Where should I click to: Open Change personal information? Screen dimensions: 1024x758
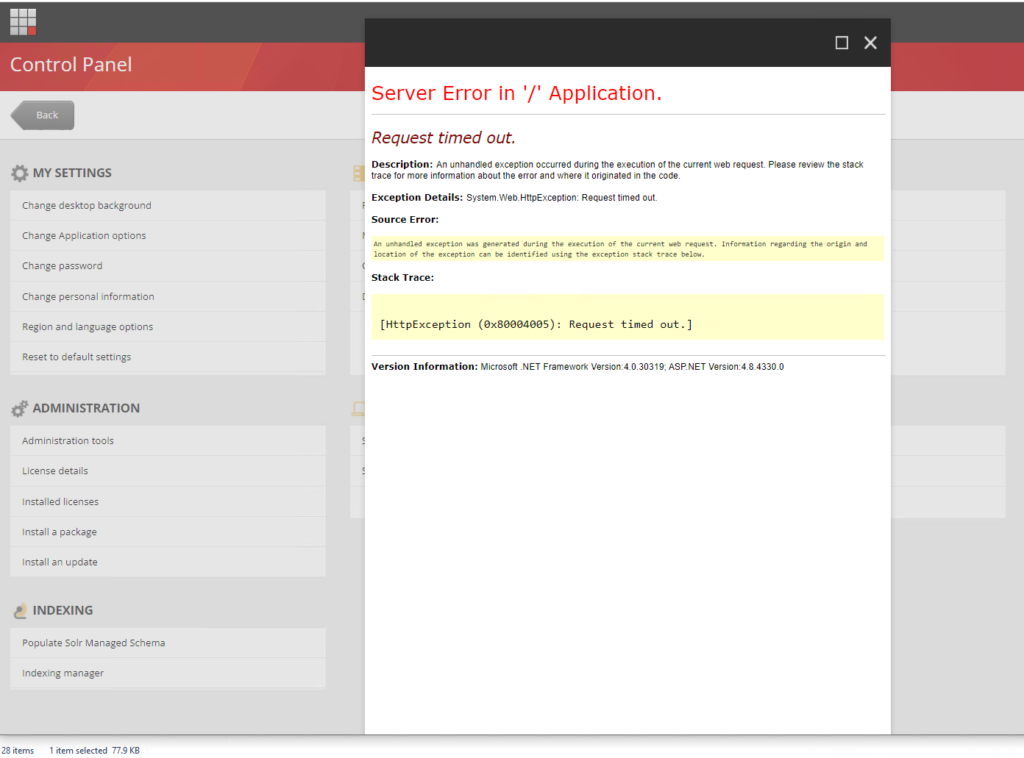[x=168, y=296]
